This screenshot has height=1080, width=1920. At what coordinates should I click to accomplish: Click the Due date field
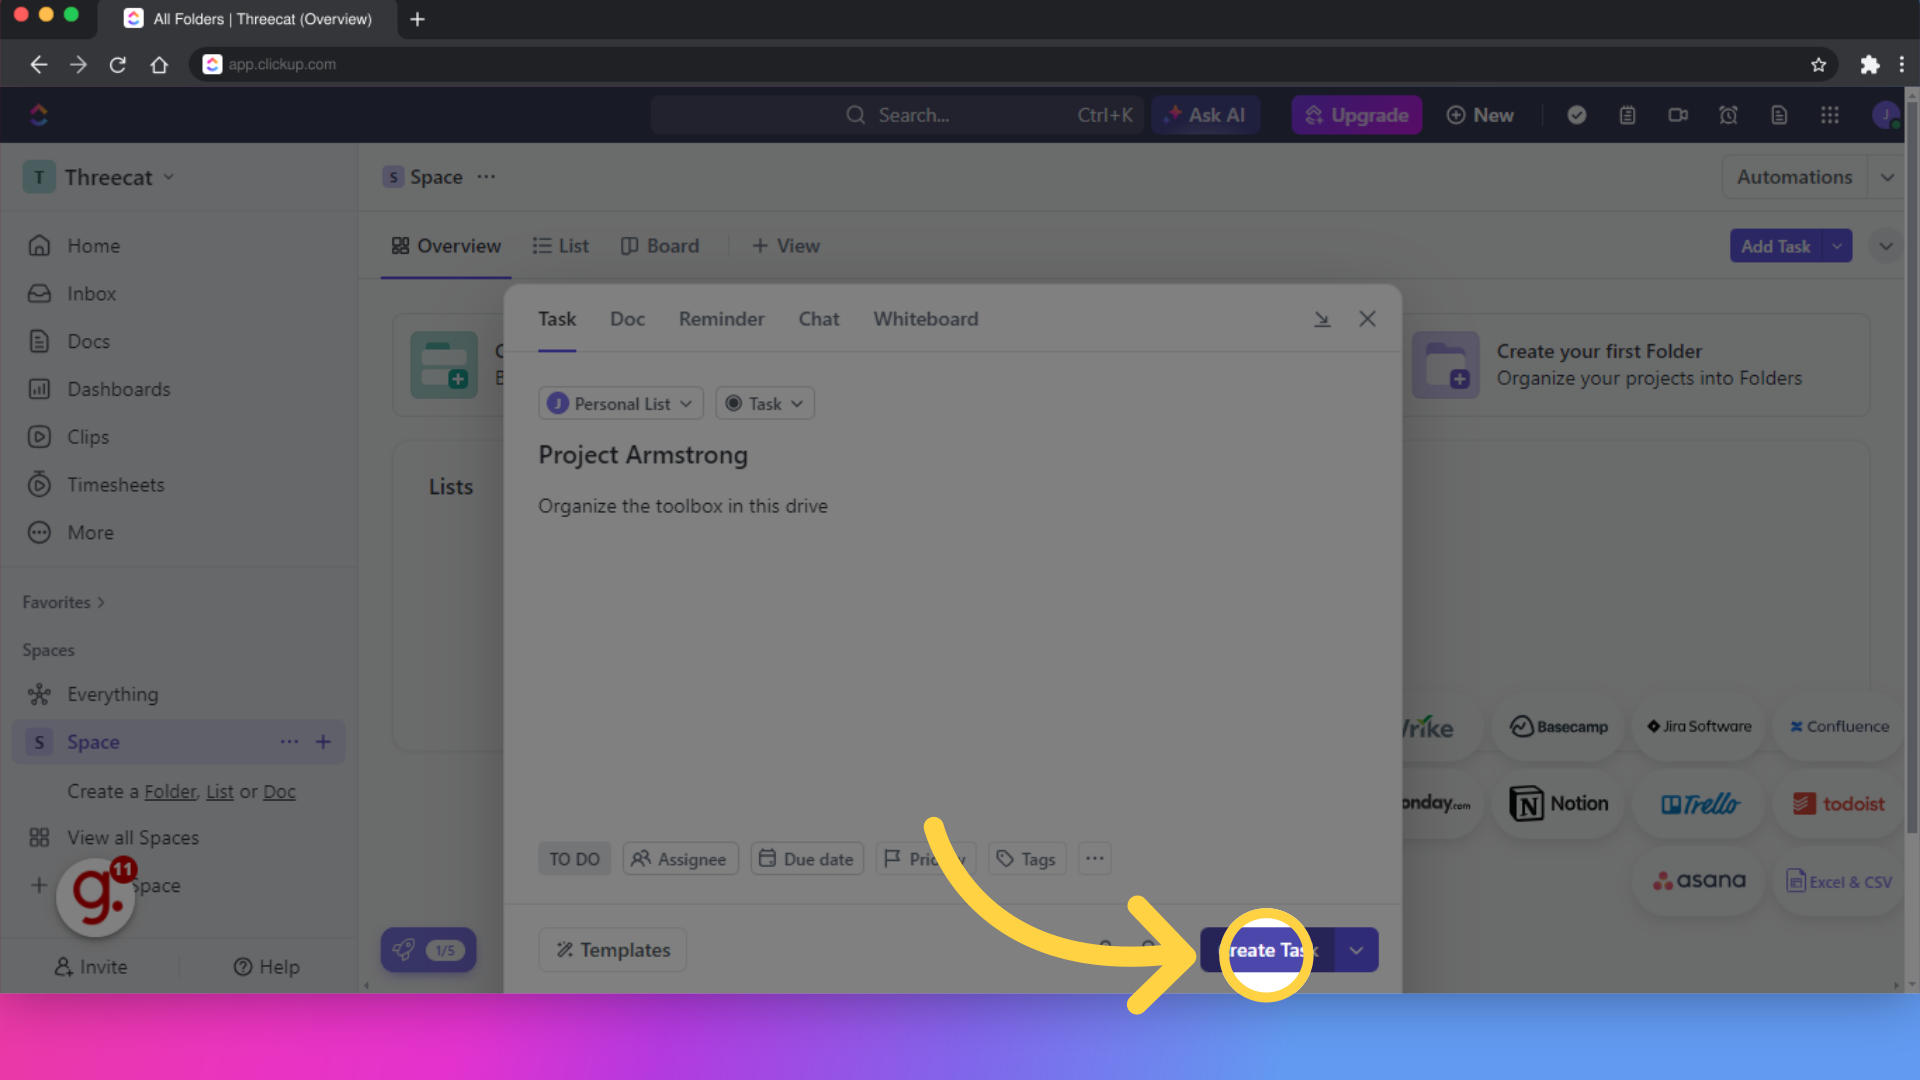pyautogui.click(x=807, y=858)
